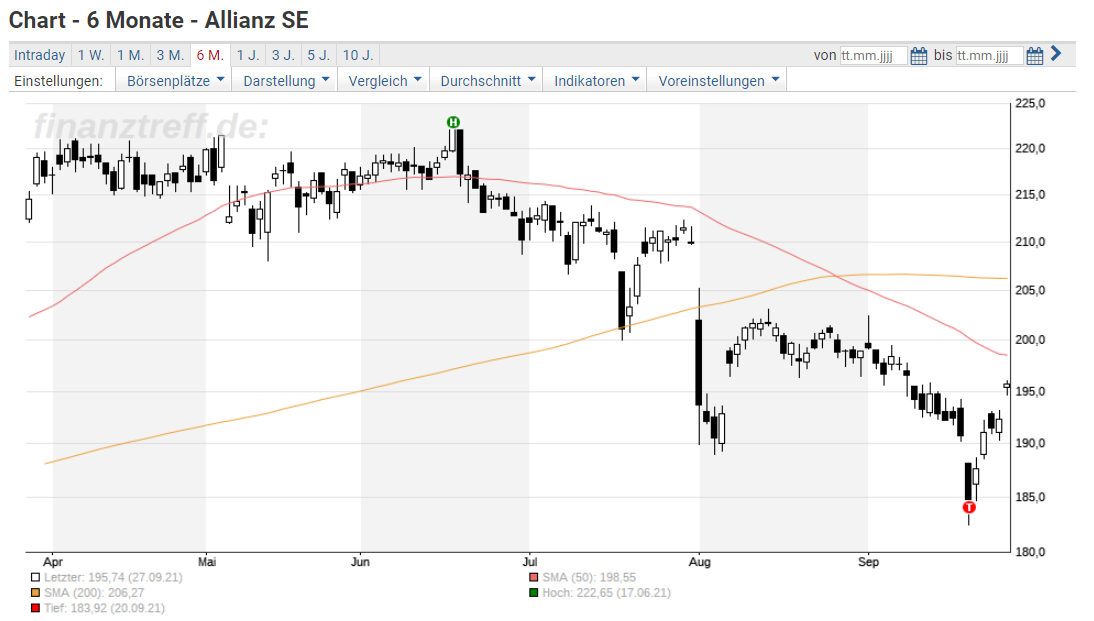Click the green H high marker
1094x621 pixels.
pos(454,122)
